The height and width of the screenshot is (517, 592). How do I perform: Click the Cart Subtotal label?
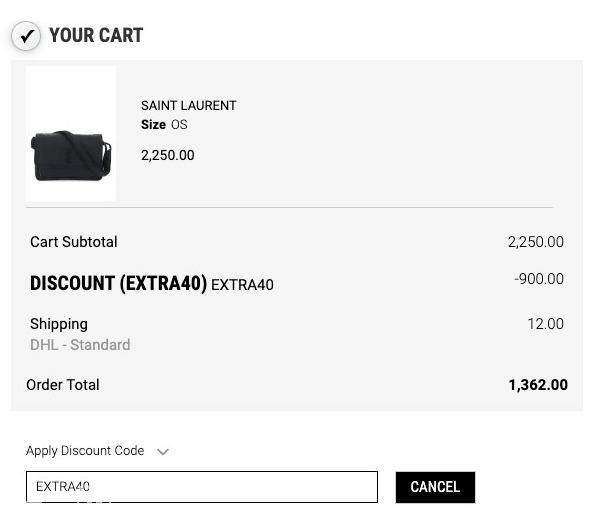coord(74,242)
